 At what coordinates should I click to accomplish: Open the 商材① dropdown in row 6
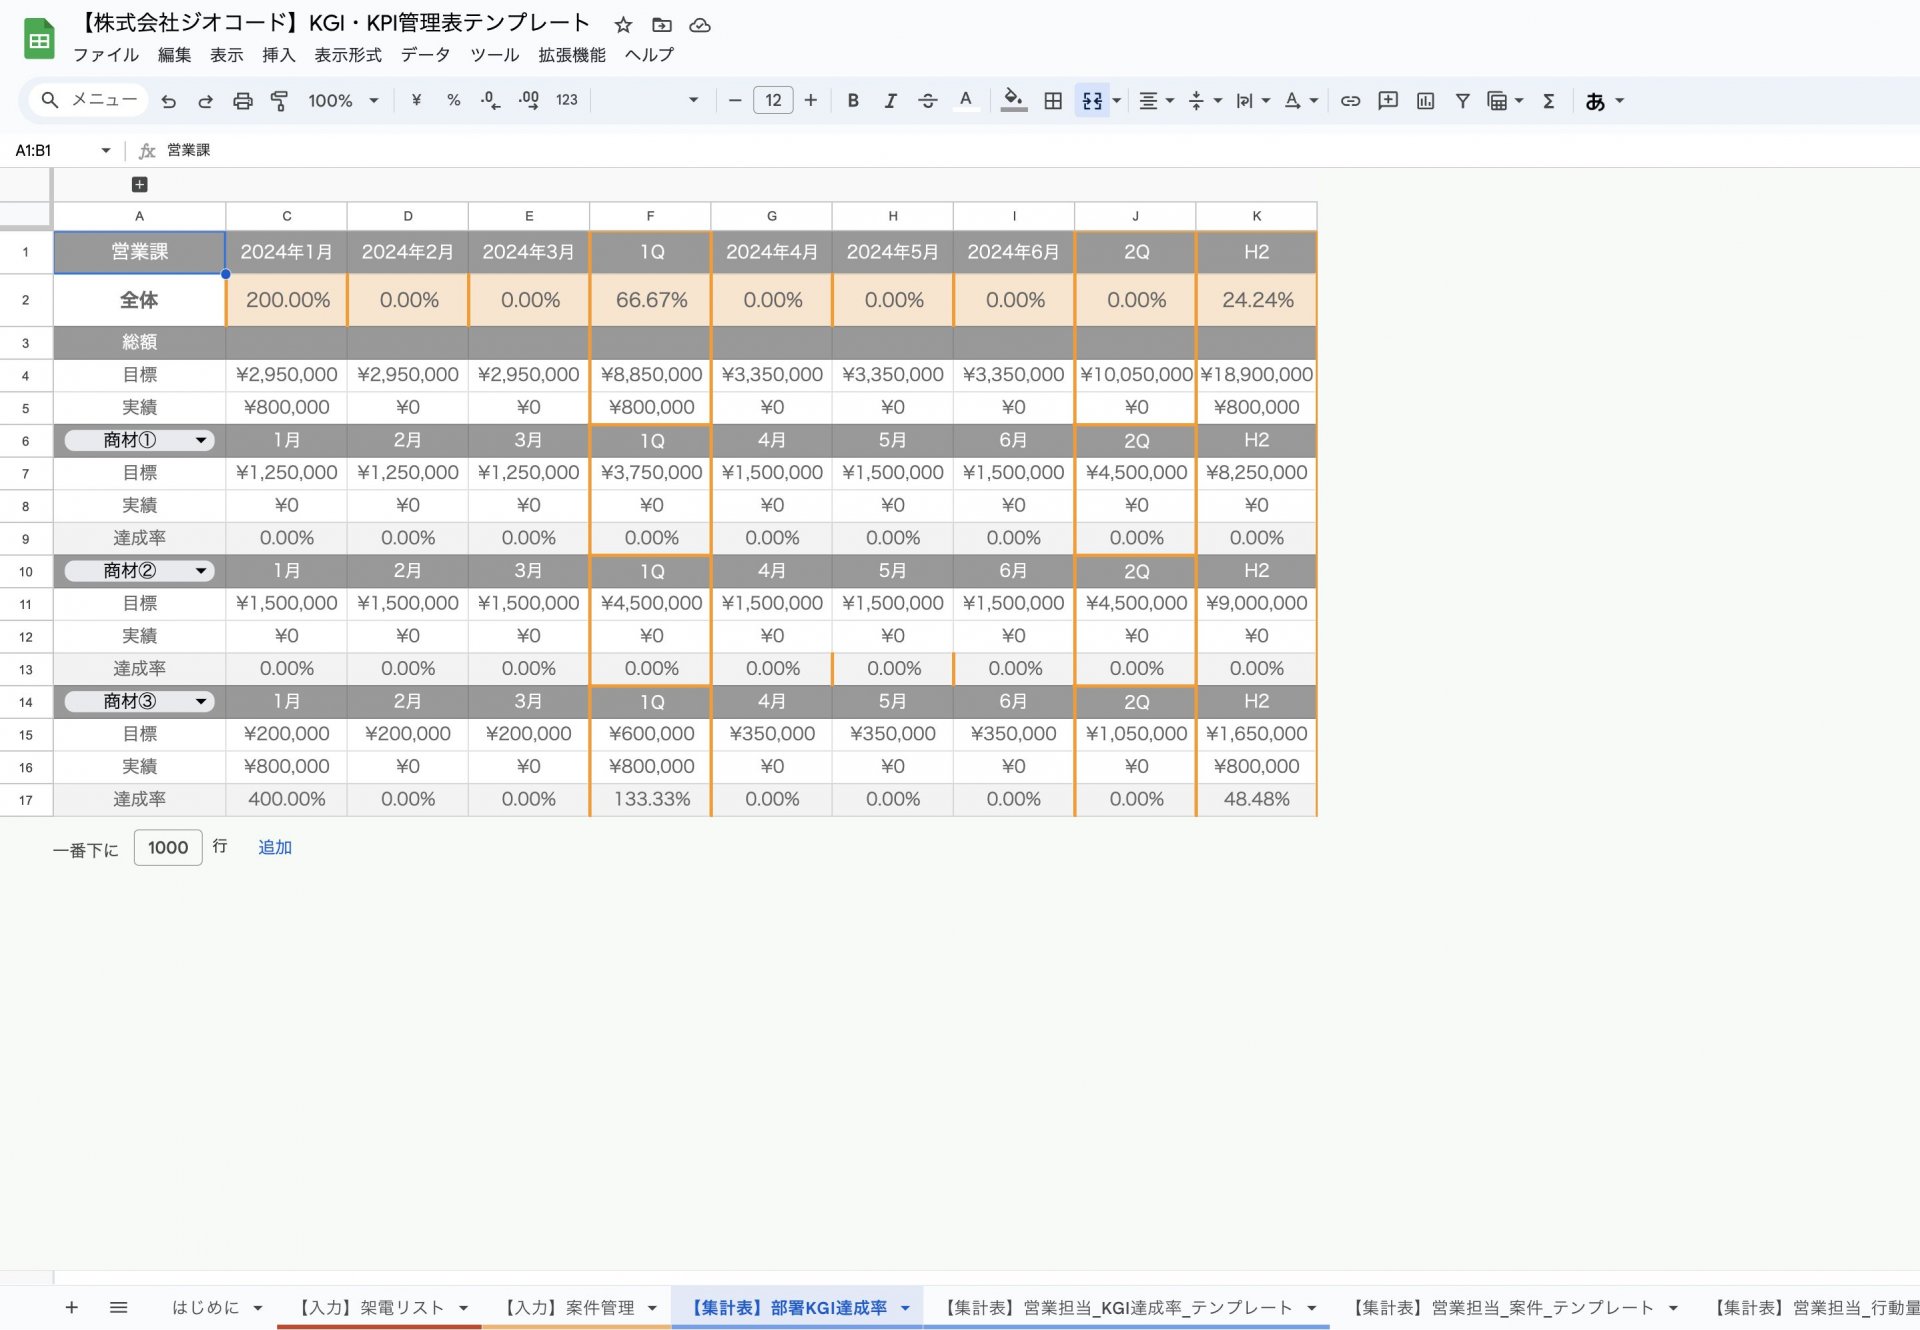coord(202,440)
